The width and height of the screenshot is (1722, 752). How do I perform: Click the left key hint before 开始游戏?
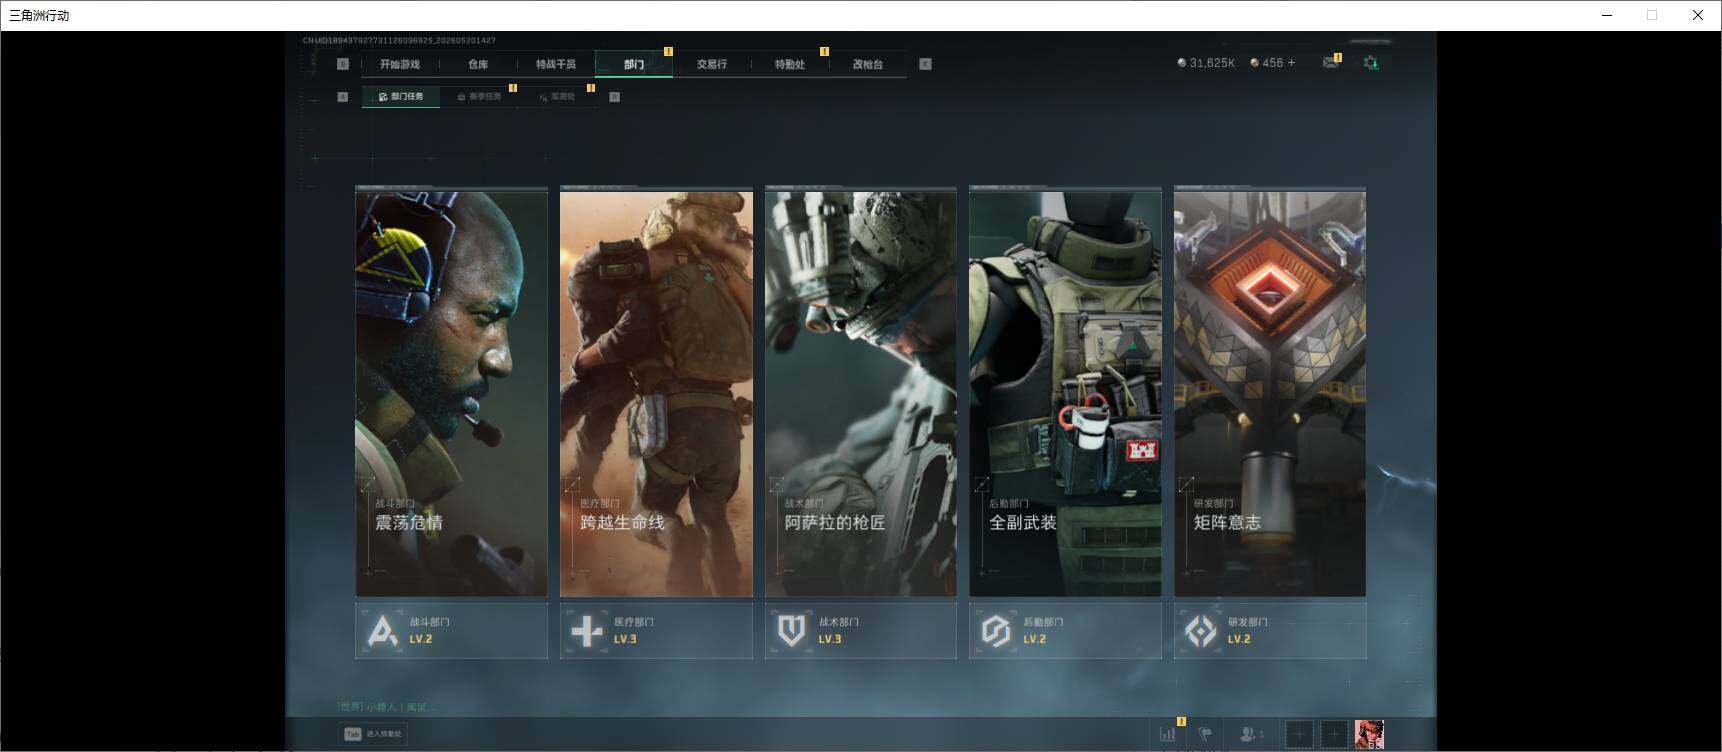[x=343, y=64]
